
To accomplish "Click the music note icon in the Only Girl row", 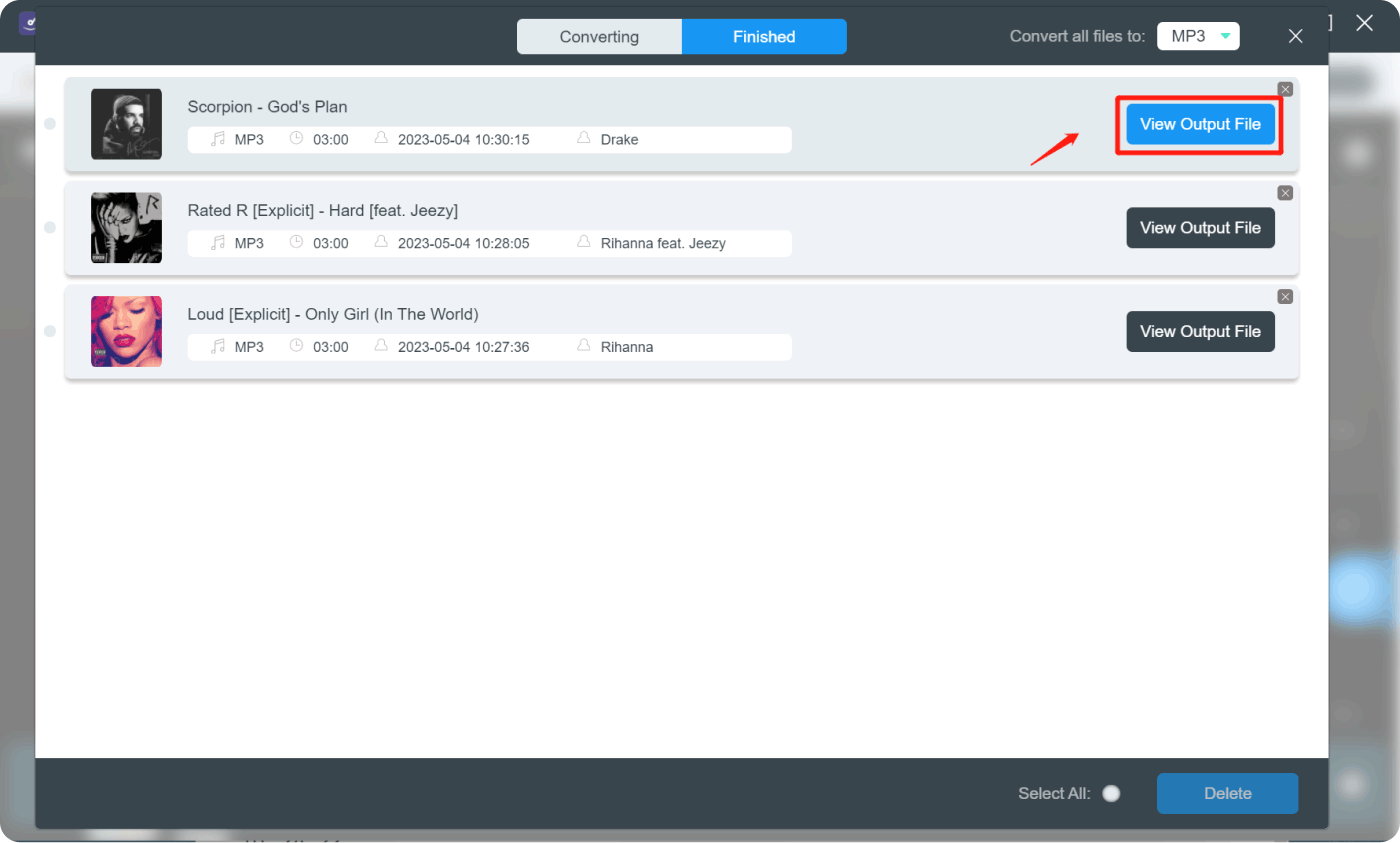I will (x=218, y=347).
